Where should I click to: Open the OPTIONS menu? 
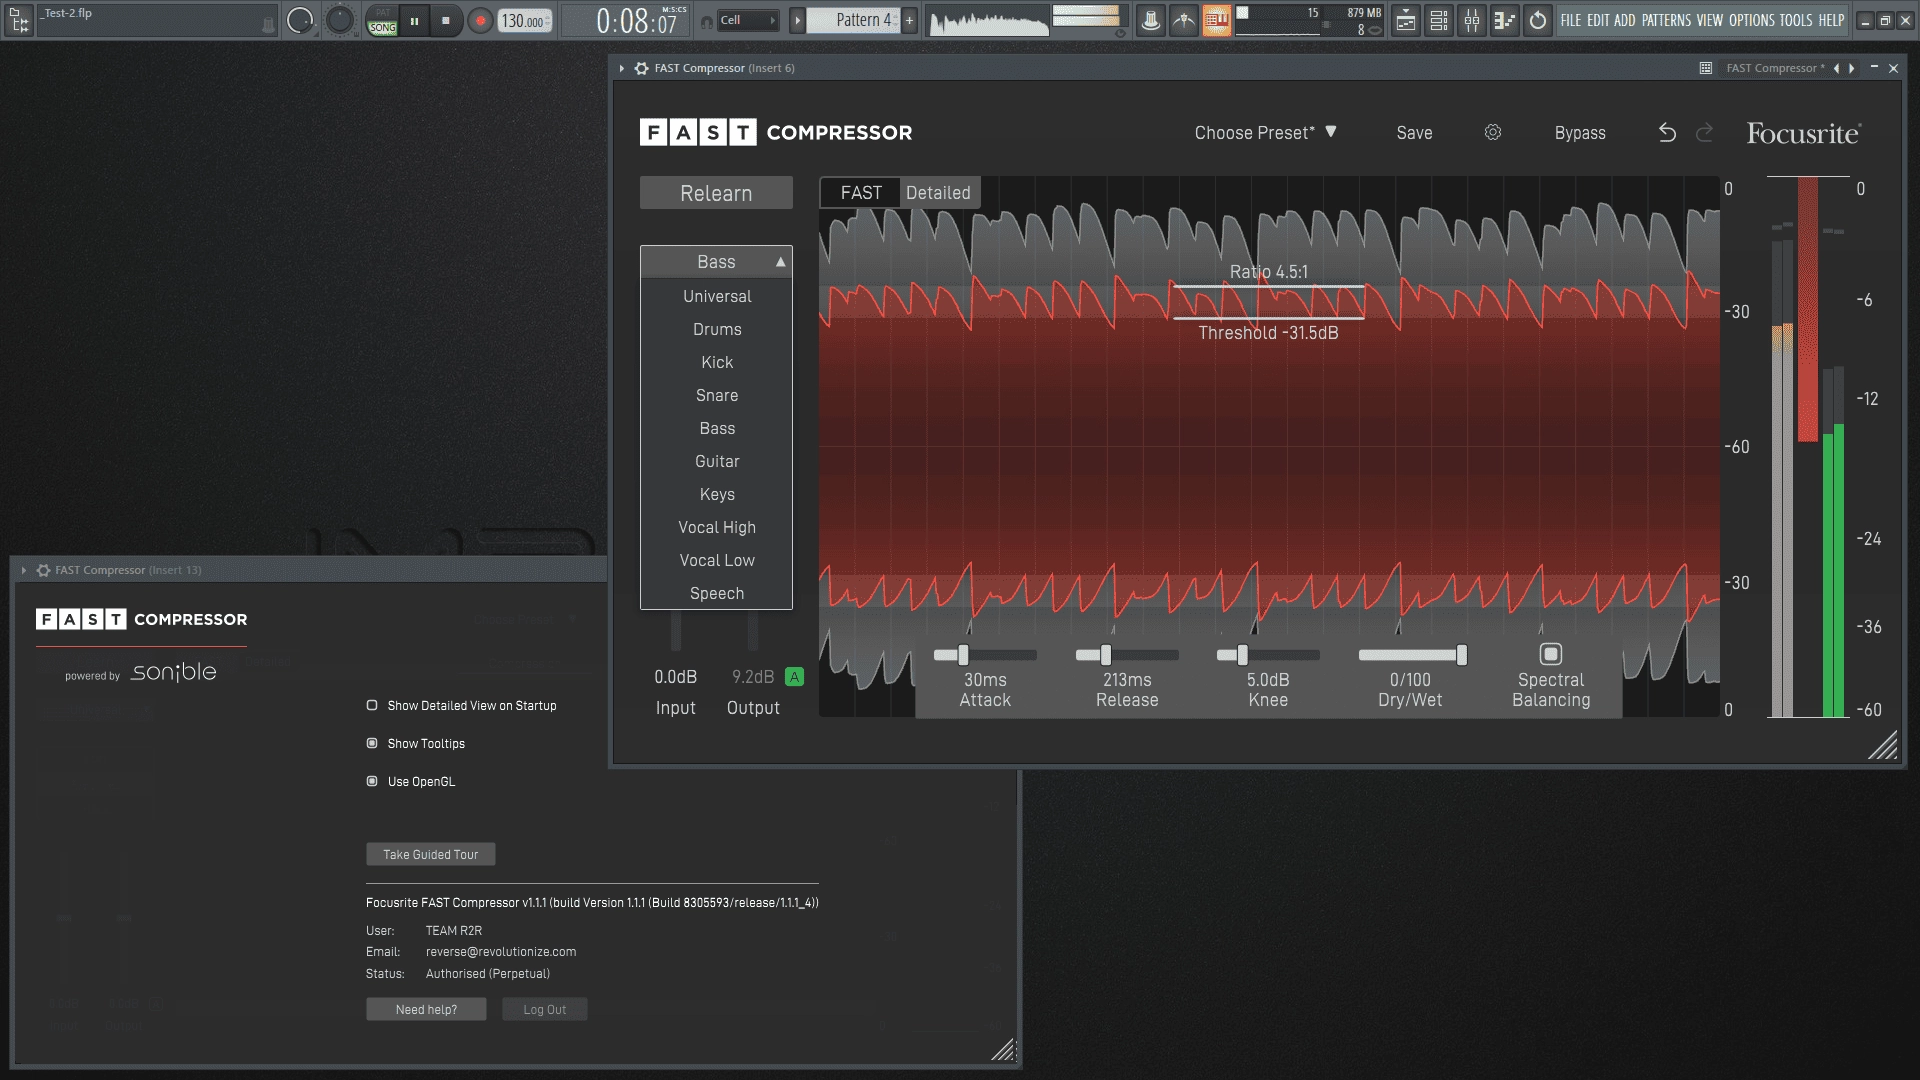click(x=1752, y=20)
